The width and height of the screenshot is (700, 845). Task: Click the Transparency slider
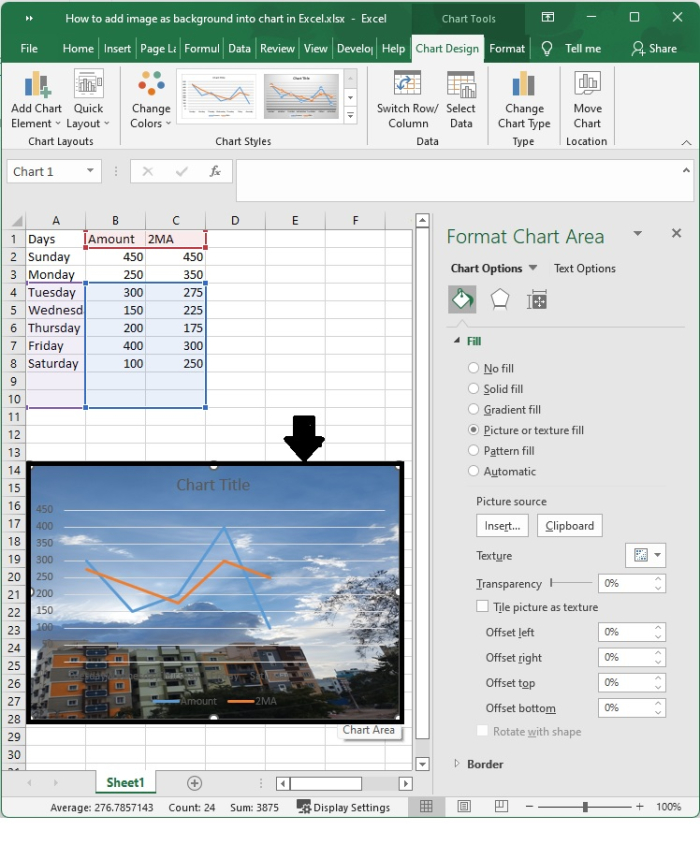tap(571, 583)
